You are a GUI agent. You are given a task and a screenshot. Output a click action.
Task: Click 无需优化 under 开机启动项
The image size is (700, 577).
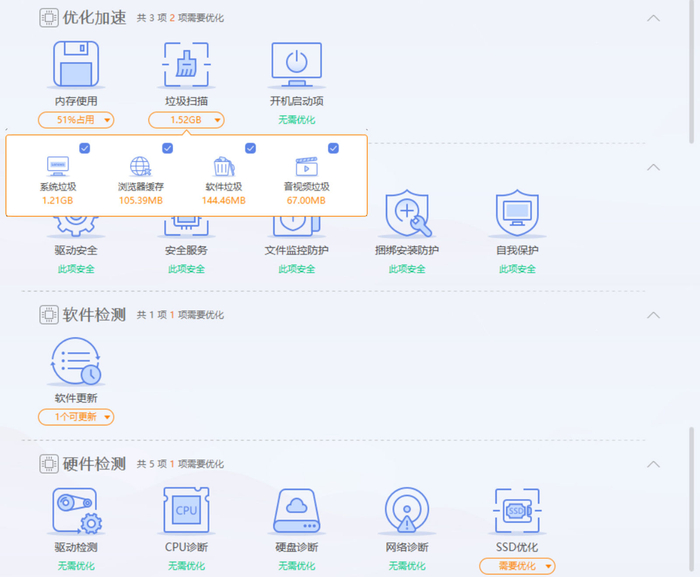(x=296, y=120)
